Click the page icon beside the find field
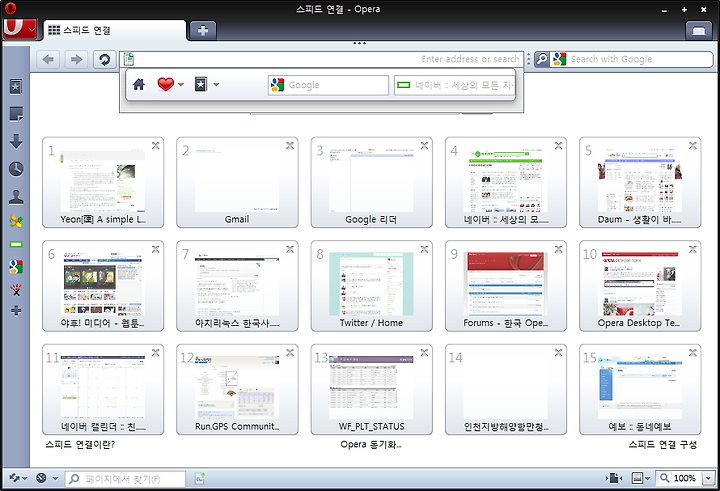Viewport: 720px width, 491px height. pyautogui.click(x=199, y=478)
